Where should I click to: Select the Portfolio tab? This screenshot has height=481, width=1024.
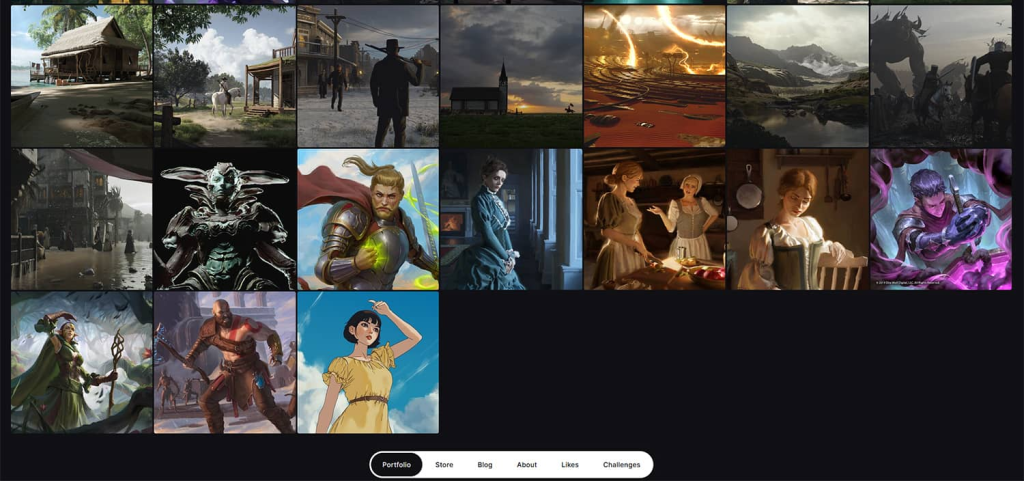coord(396,465)
